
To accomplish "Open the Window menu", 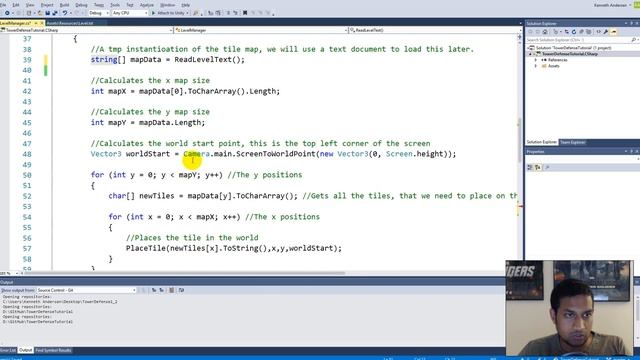I will [x=167, y=5].
